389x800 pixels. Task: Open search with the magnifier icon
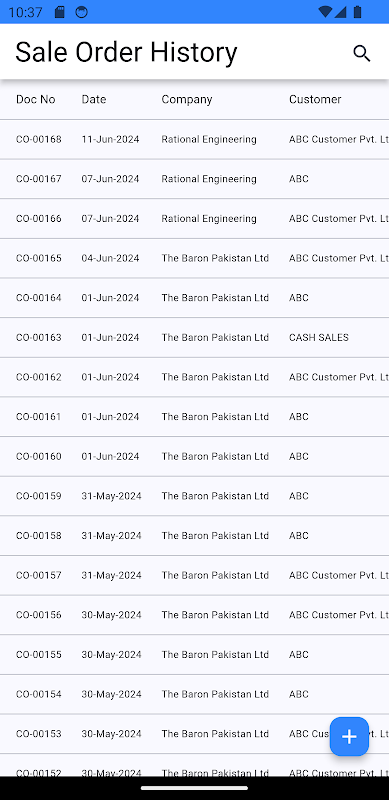[x=361, y=53]
